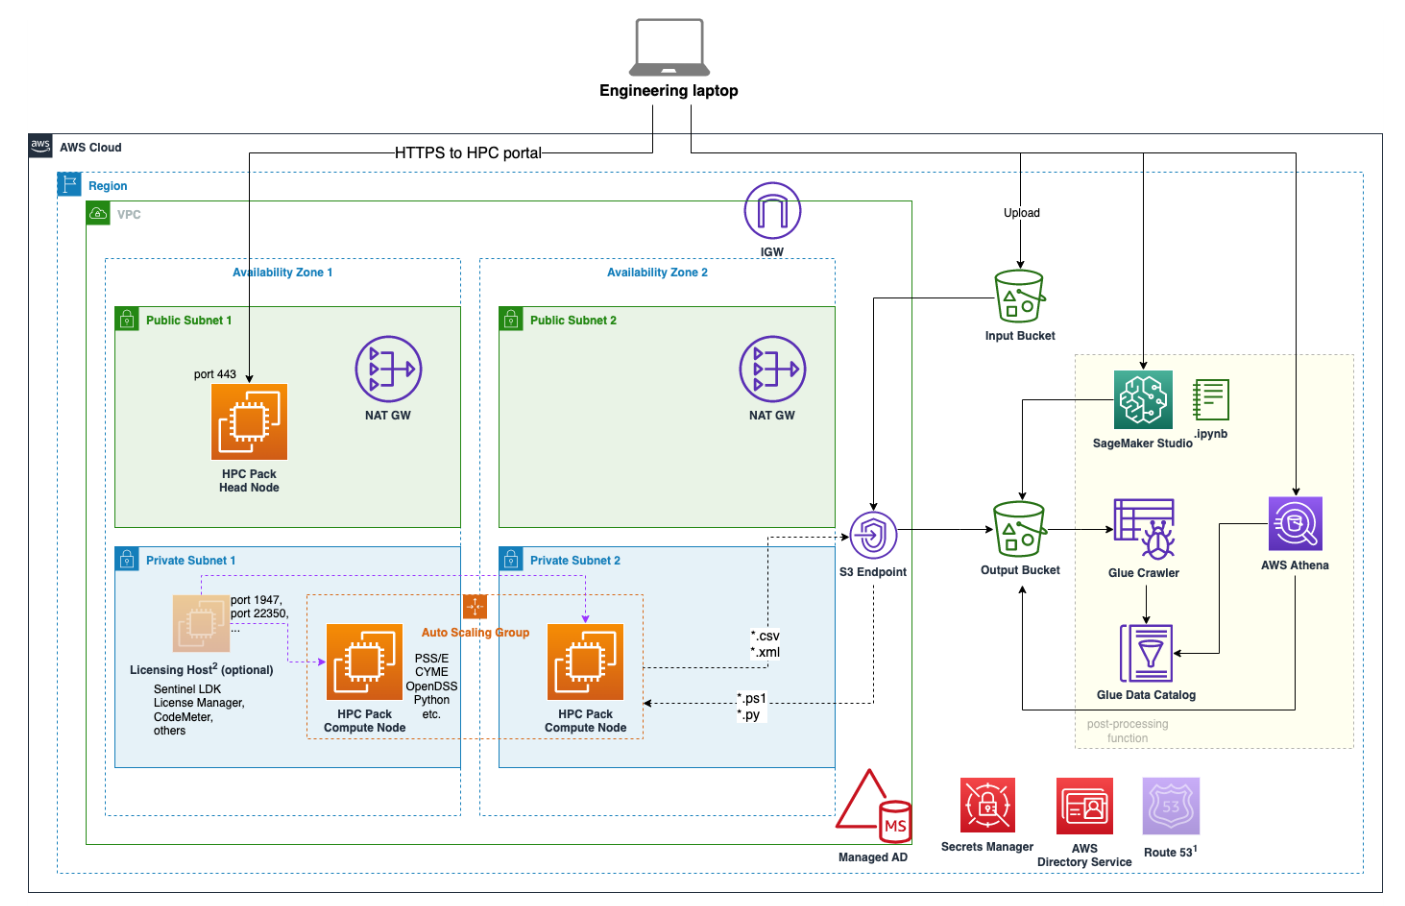The height and width of the screenshot is (906, 1405).
Task: Select the Glue Crawler icon
Action: [x=1144, y=529]
